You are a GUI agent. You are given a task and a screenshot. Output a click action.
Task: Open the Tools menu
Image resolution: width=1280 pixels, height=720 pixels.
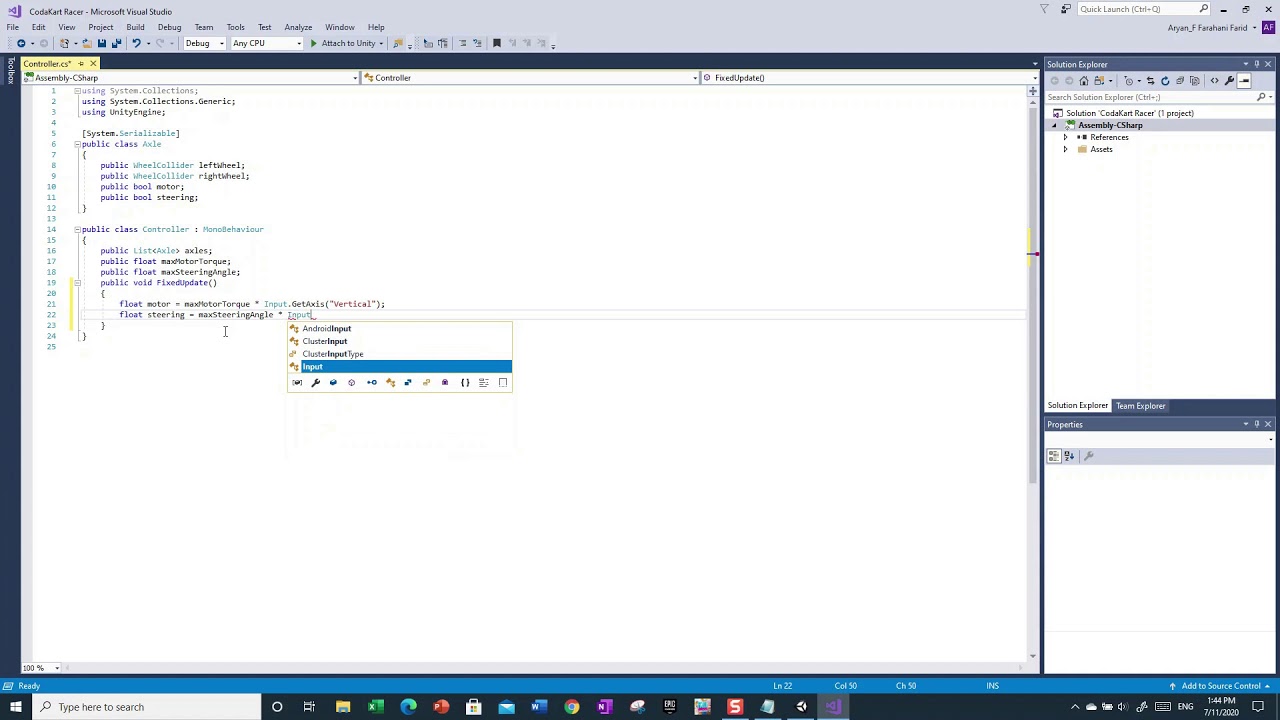pyautogui.click(x=235, y=27)
